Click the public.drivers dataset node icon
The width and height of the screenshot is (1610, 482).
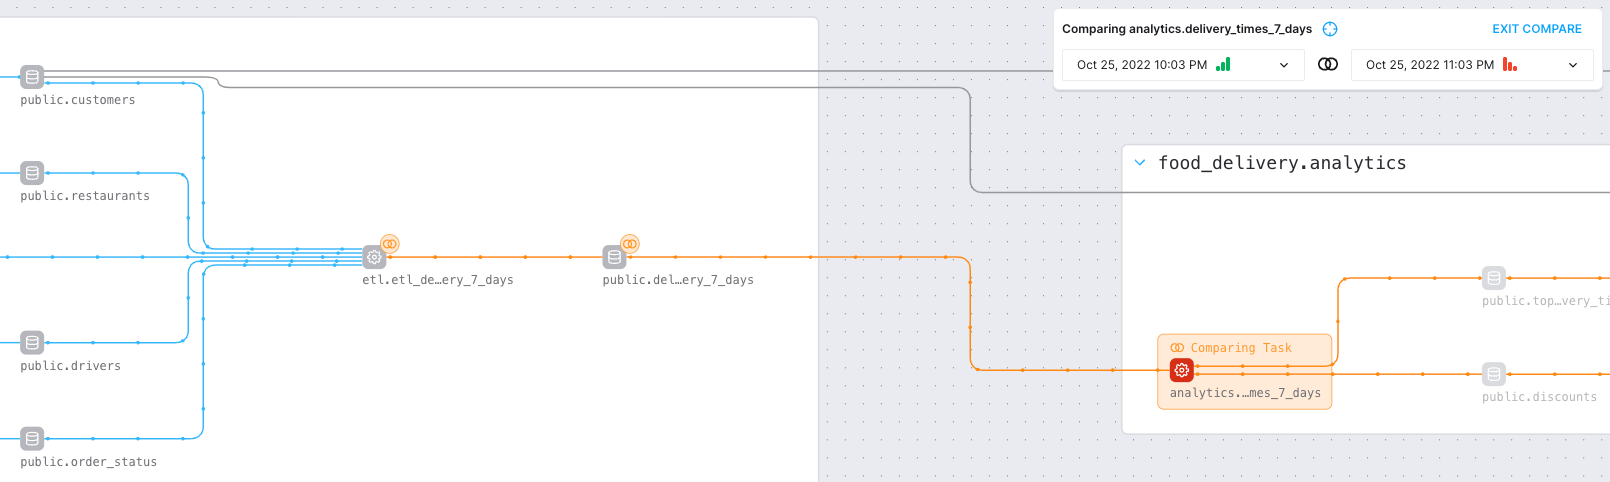[x=32, y=343]
